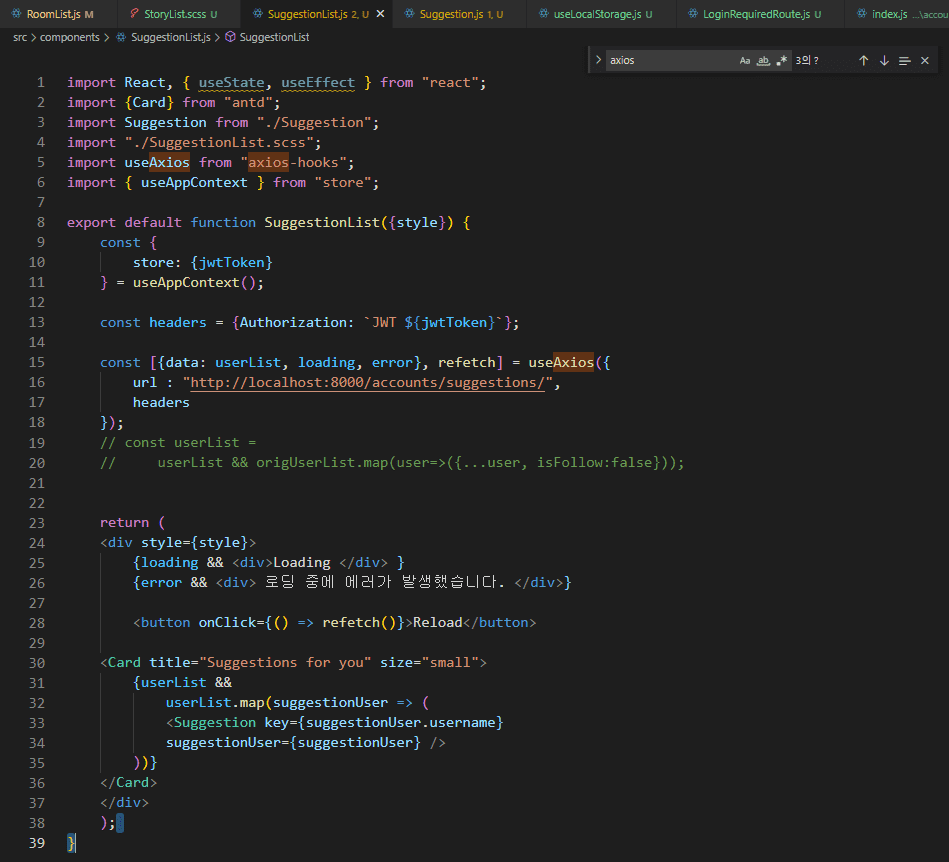This screenshot has height=862, width=949.
Task: Click React icon on index.js tab
Action: coord(862,13)
